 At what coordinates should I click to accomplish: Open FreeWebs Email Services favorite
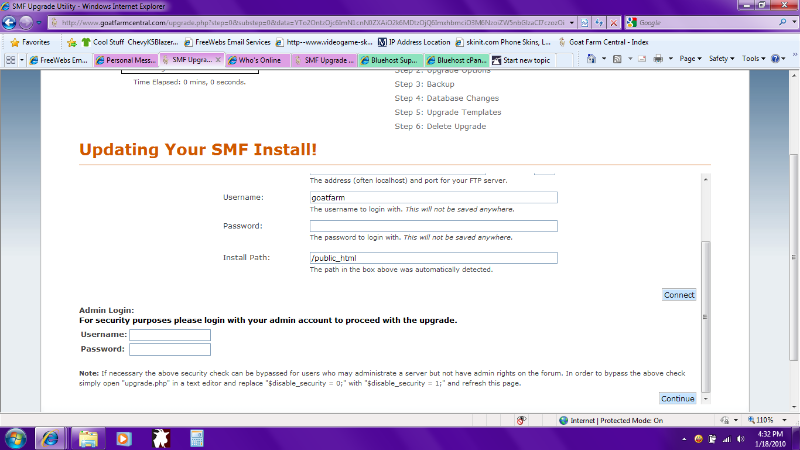click(x=228, y=42)
